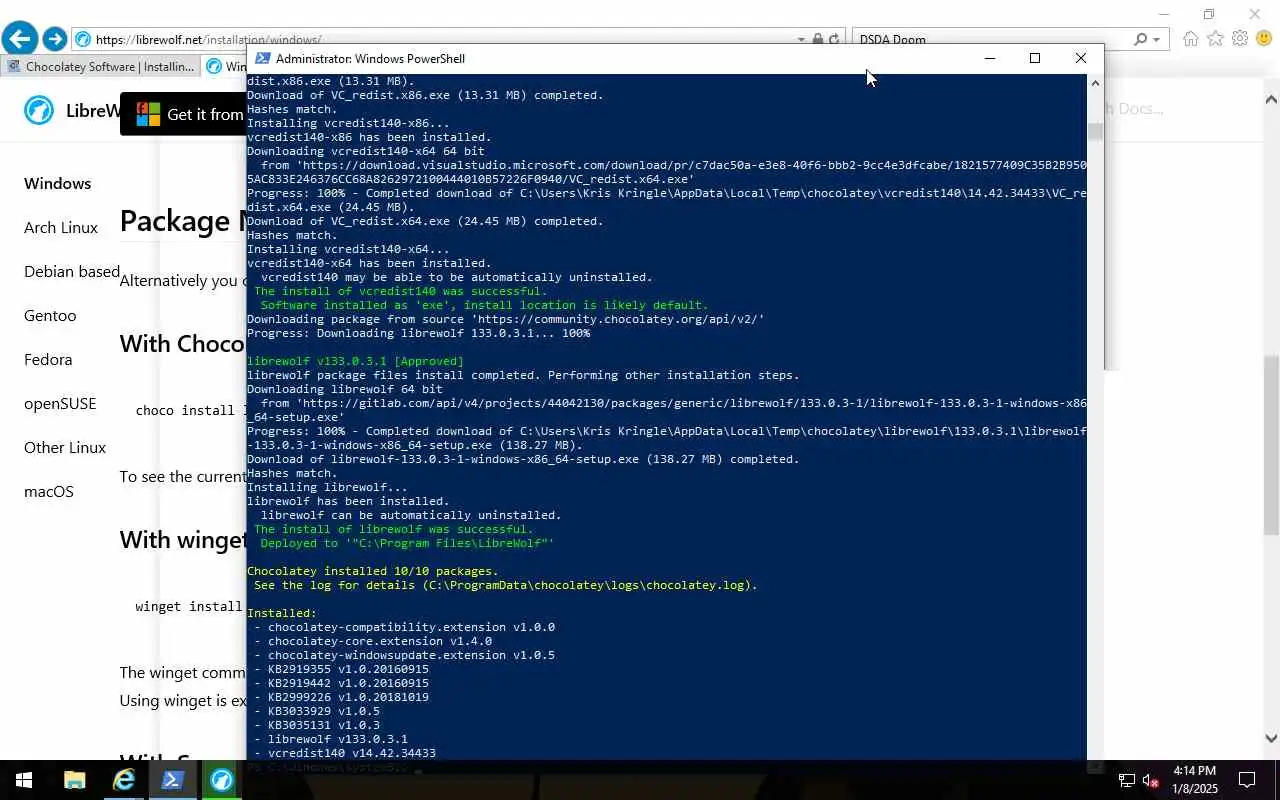Launch LibreWolf from the taskbar
1280x800 pixels.
(221, 780)
